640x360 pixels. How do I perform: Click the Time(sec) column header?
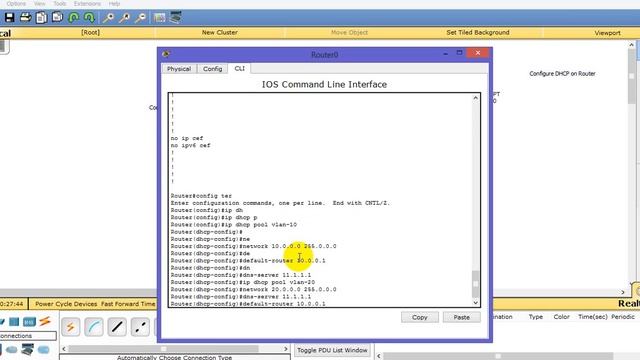[x=593, y=317]
